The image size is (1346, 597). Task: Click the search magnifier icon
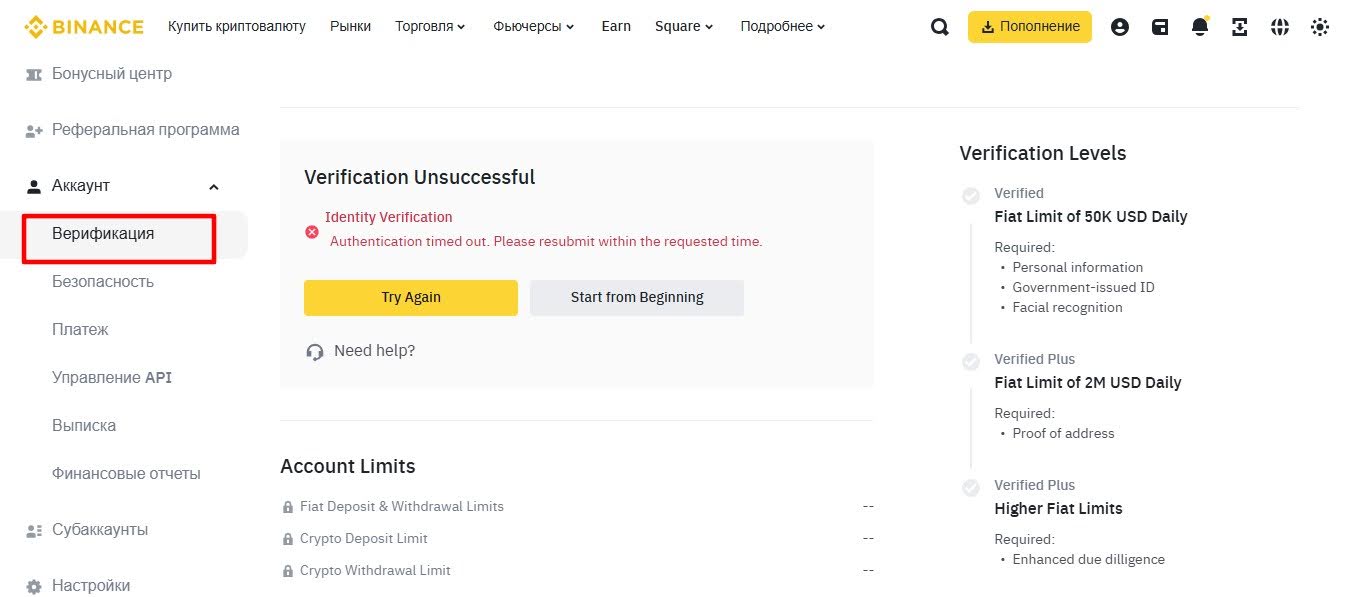coord(939,27)
